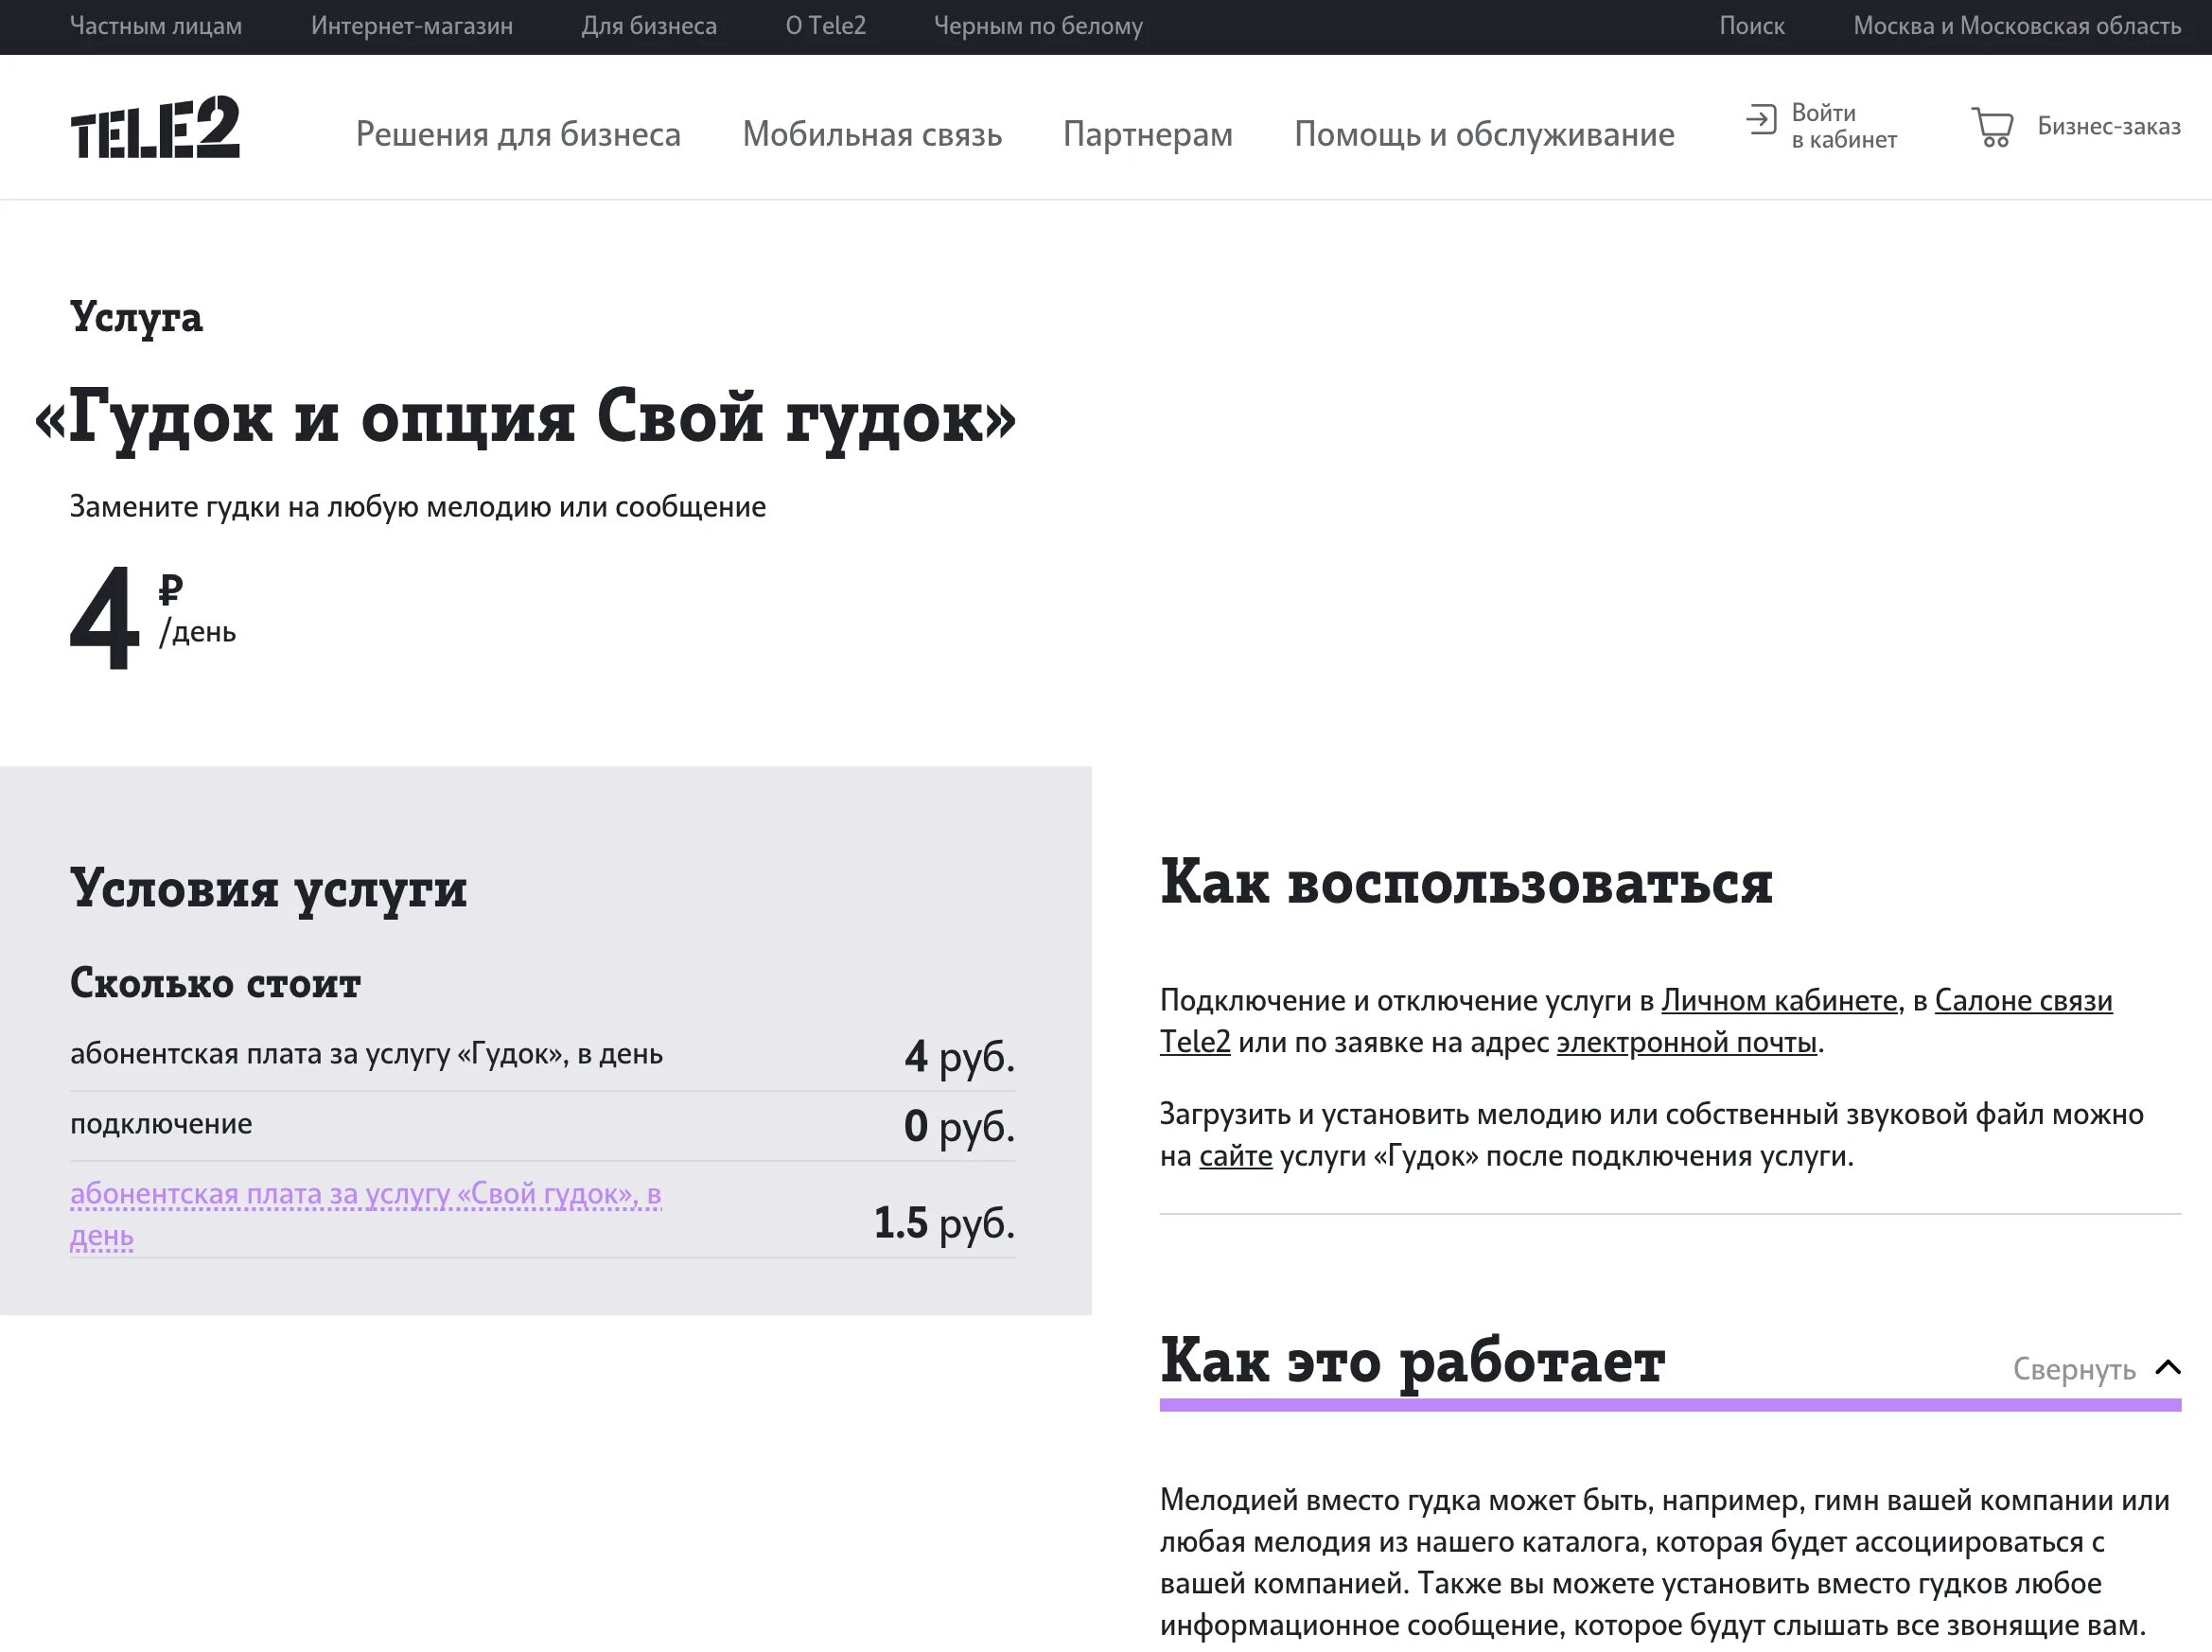Click the '«Гудок и опция Свой гудок»' title
Screen dimensions: 2212x1652
525,417
